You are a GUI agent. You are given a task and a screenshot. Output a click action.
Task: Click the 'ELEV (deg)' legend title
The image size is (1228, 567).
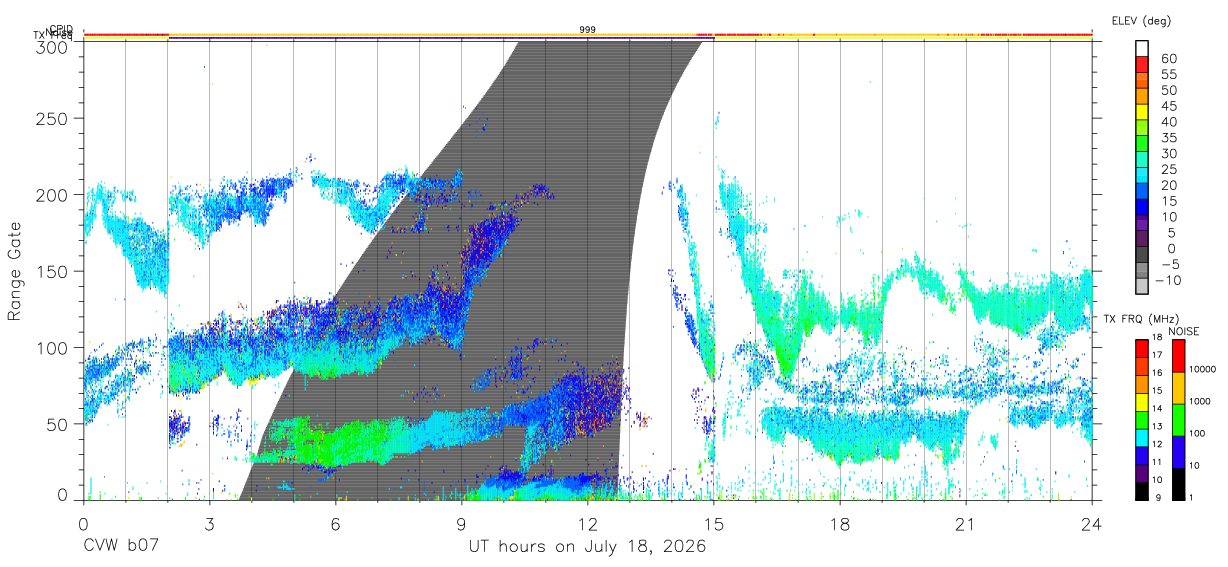pos(1142,20)
